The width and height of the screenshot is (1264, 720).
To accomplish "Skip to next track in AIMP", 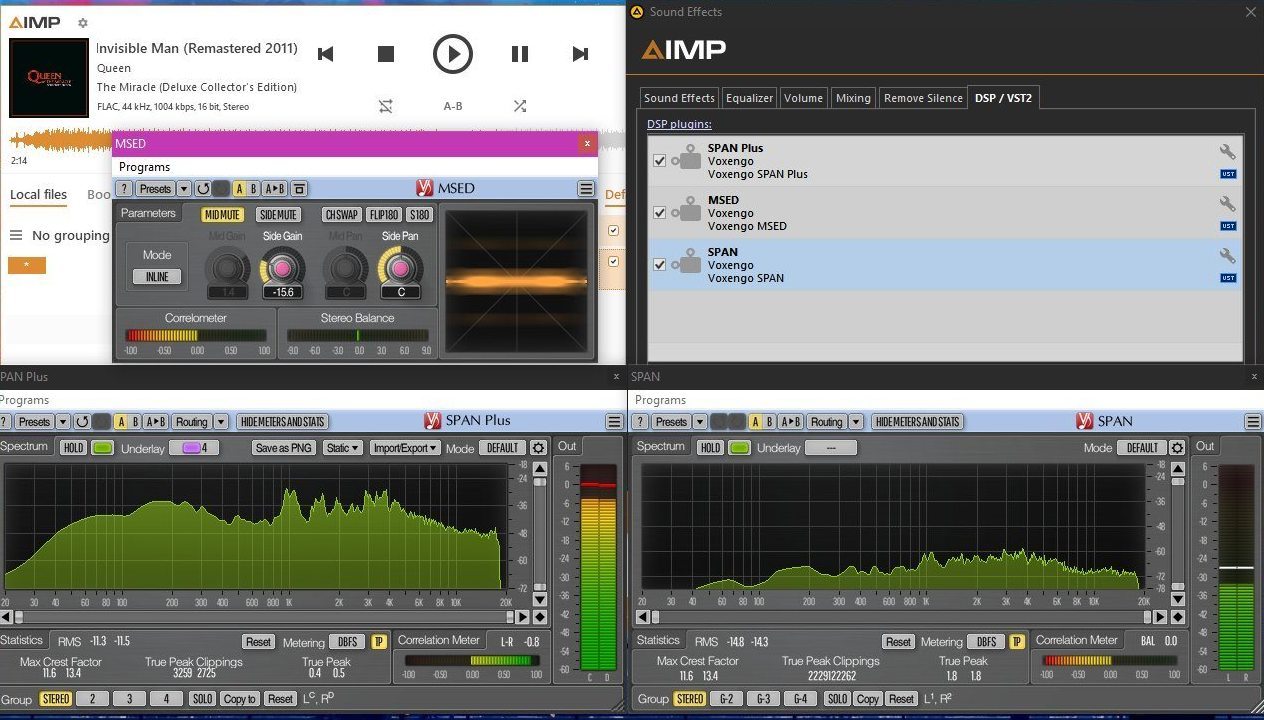I will [580, 54].
